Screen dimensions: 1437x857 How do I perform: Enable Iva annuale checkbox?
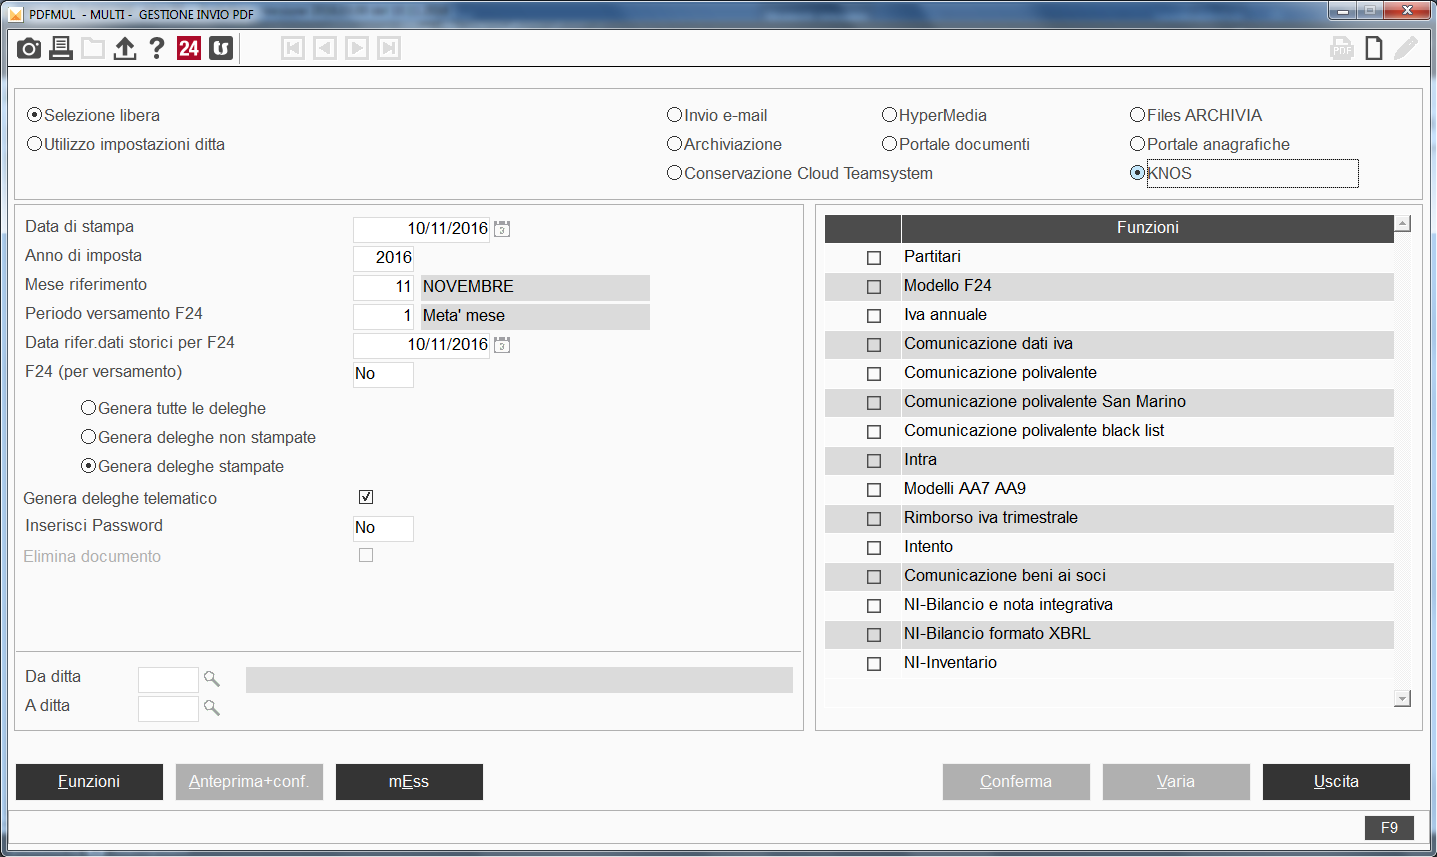[874, 316]
